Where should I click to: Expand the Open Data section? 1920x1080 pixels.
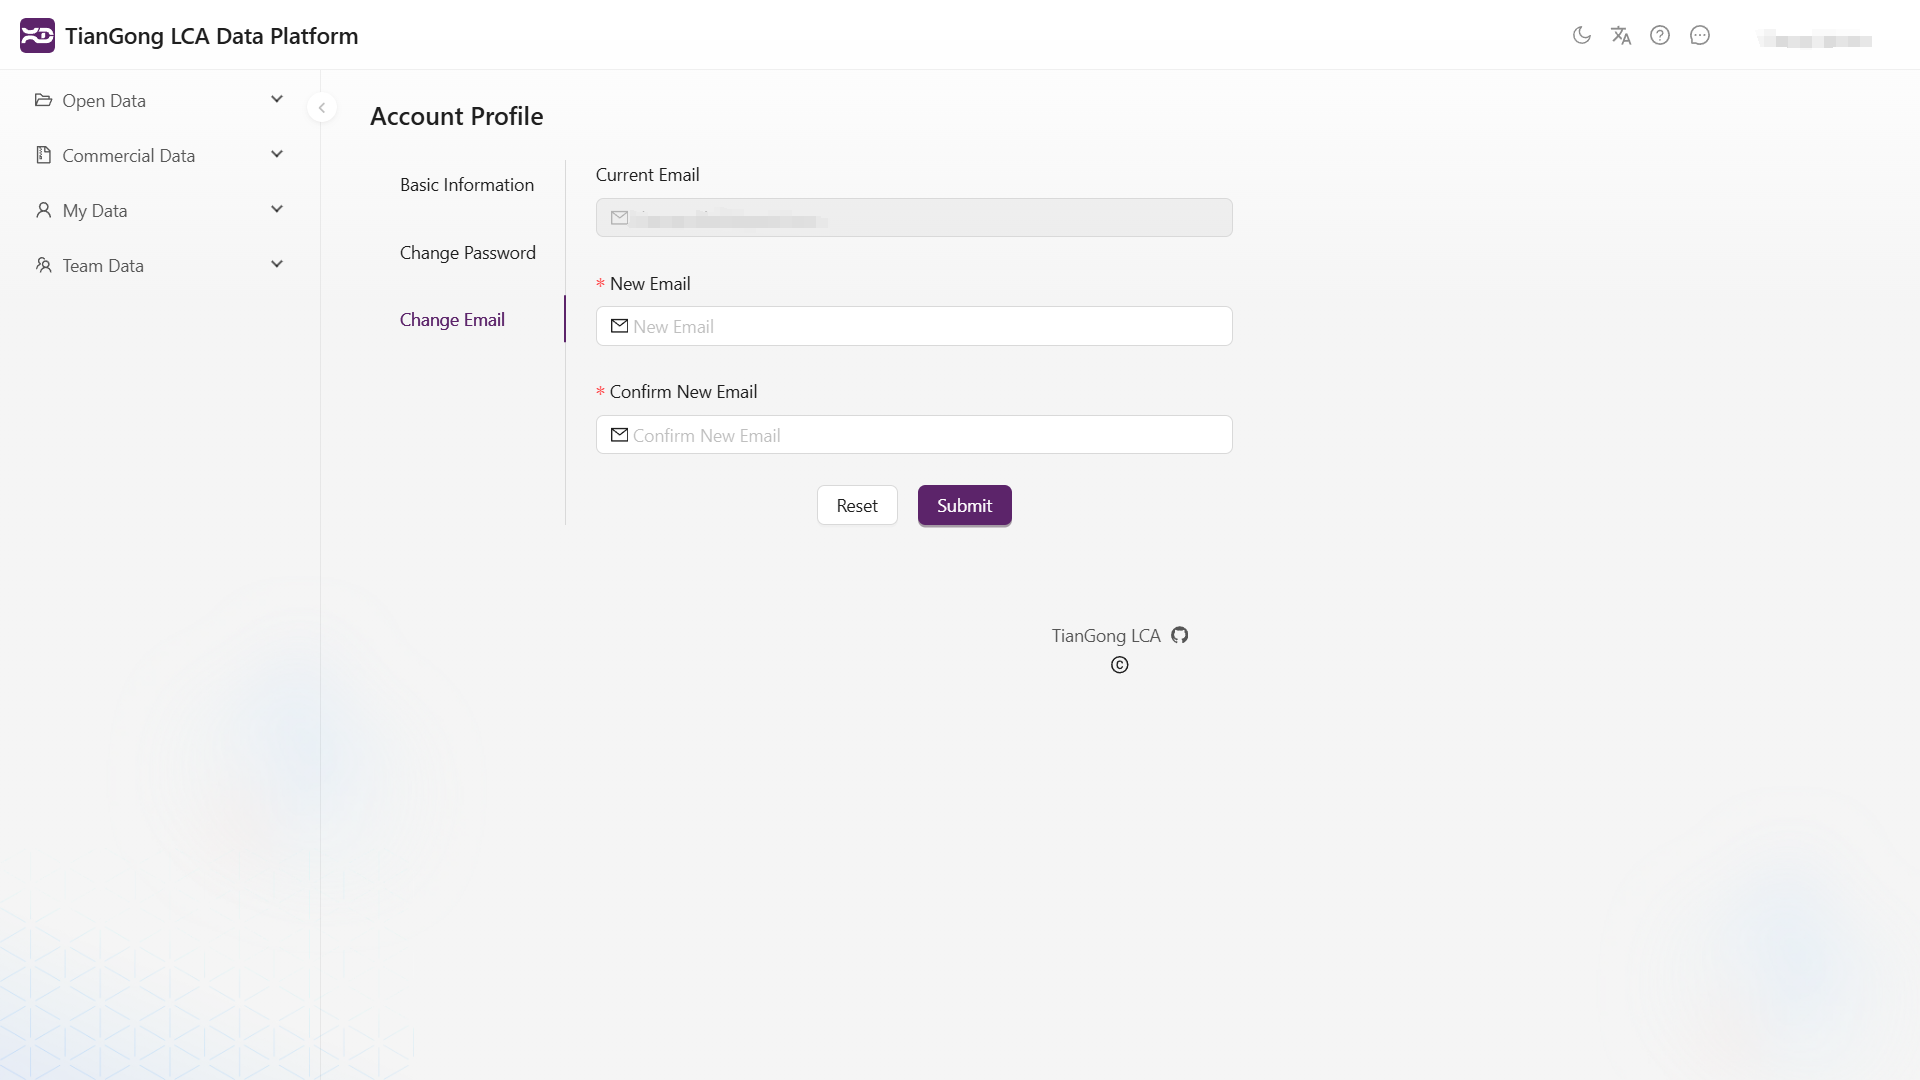pyautogui.click(x=277, y=99)
